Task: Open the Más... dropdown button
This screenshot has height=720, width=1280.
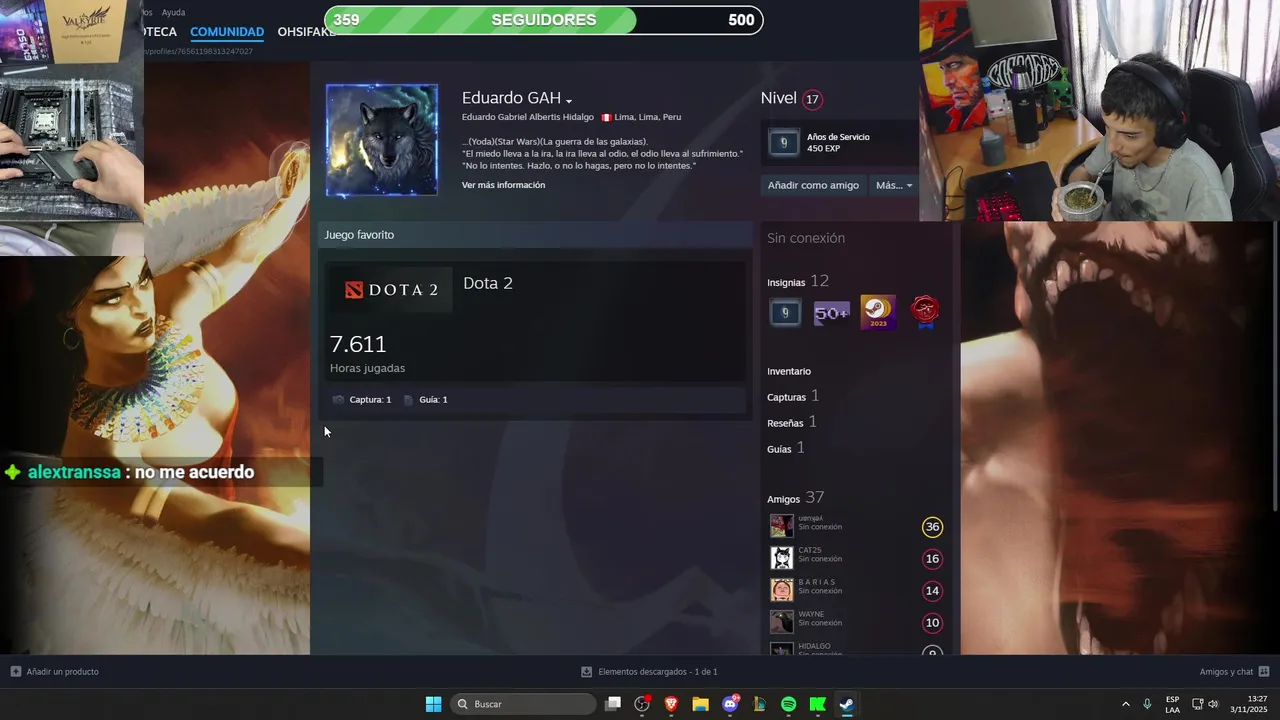Action: 893,185
